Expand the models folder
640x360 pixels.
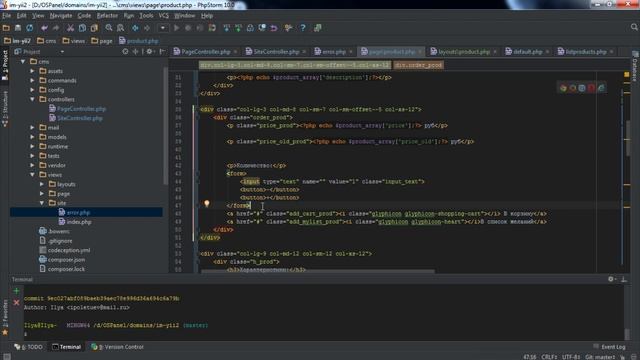click(32, 137)
